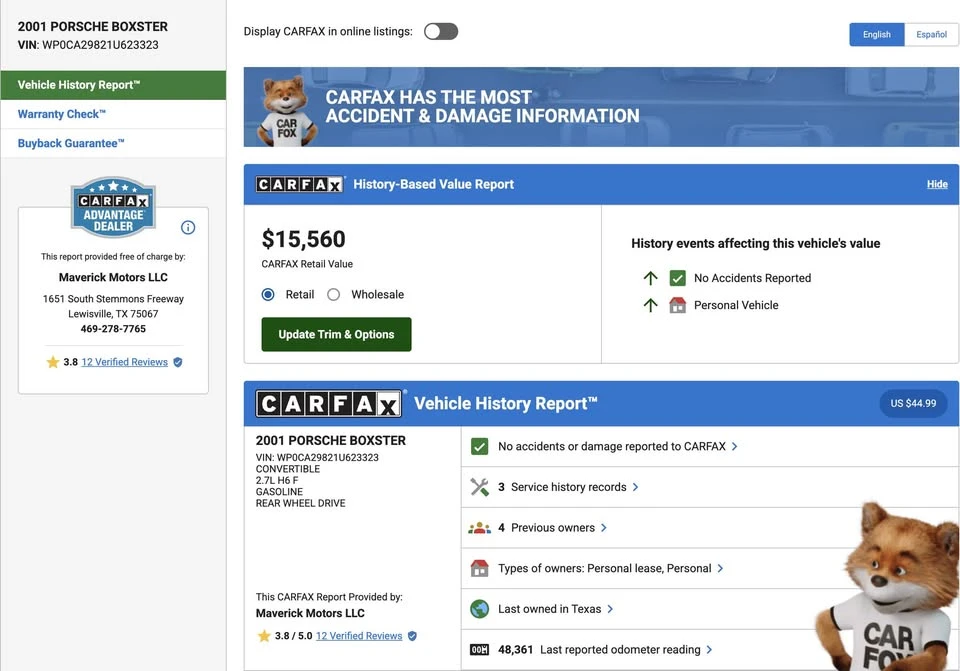Click up arrow next to No Accidents Reported
The image size is (960, 671).
point(650,278)
